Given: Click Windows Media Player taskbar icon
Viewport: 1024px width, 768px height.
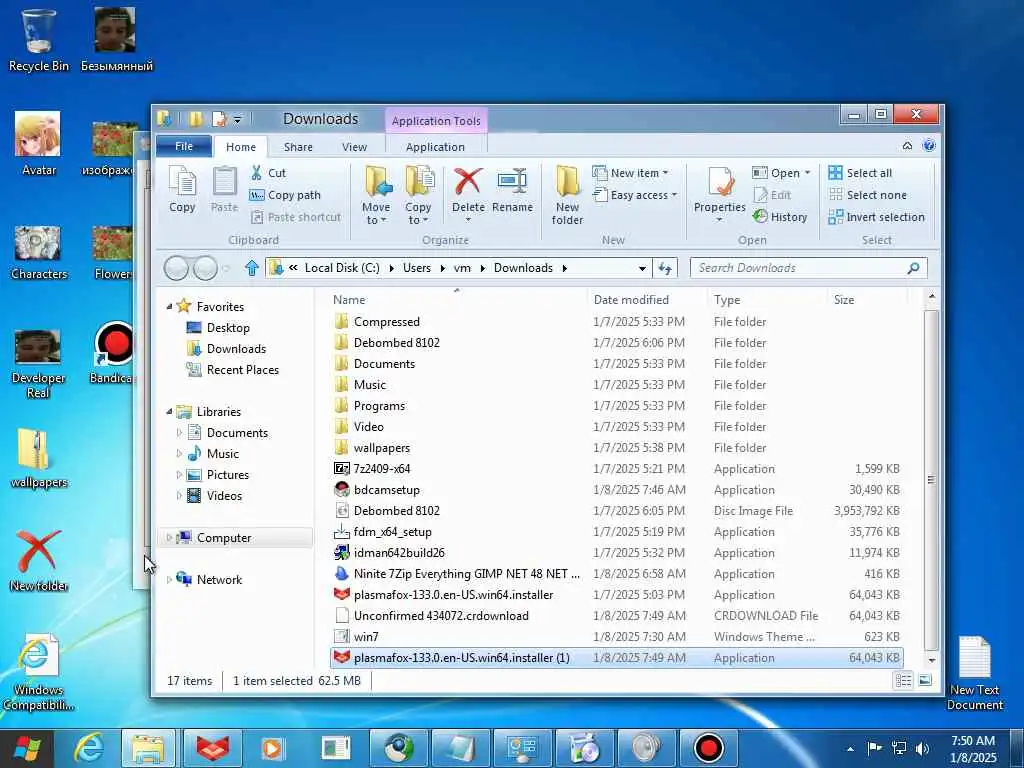Looking at the screenshot, I should pyautogui.click(x=272, y=748).
